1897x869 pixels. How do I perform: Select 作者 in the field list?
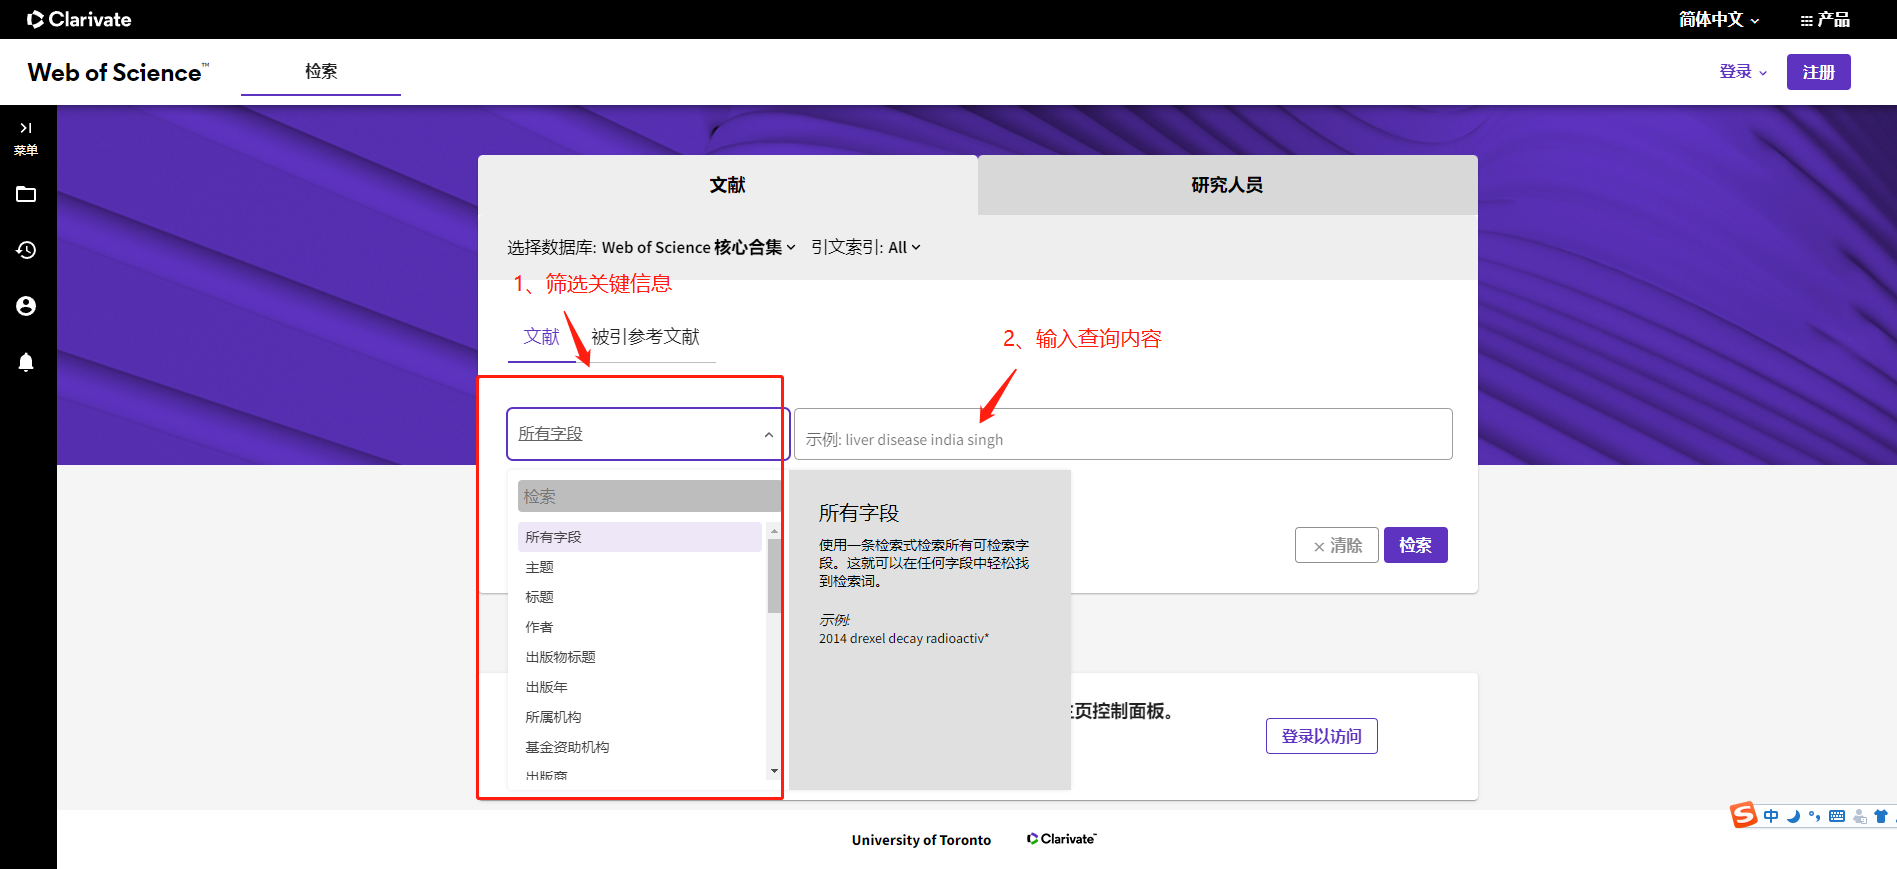point(640,627)
